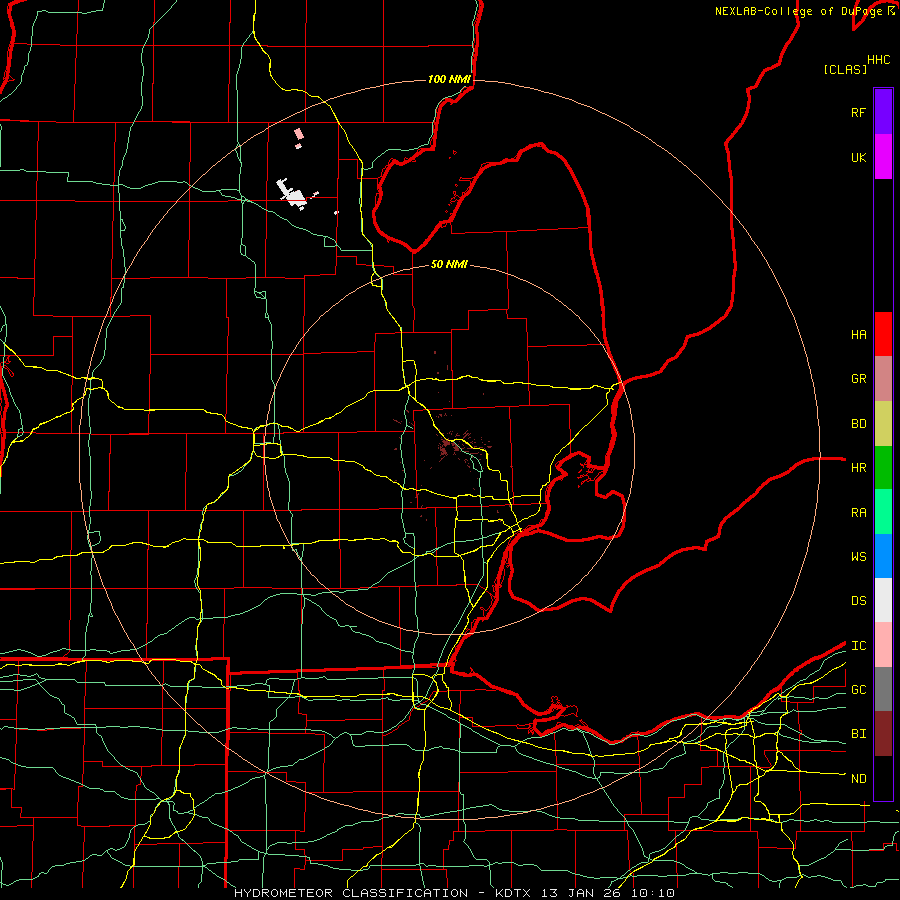Image resolution: width=900 pixels, height=900 pixels.
Task: Click the UK magenta legend swatch
Action: coord(883,157)
